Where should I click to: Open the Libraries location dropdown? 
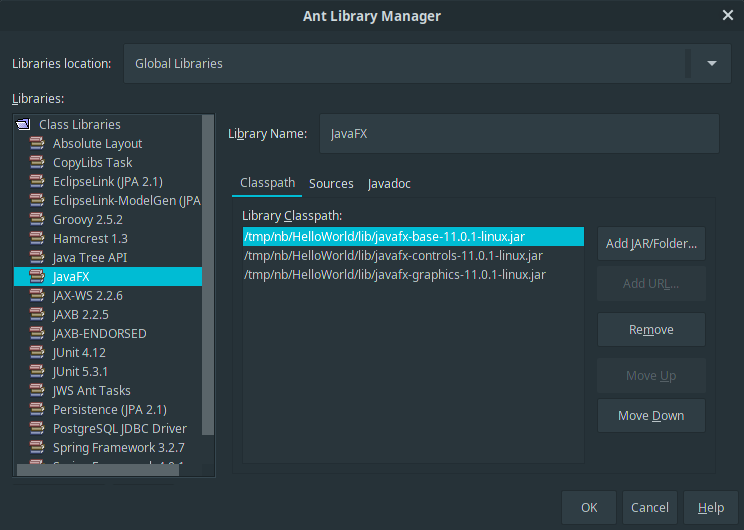point(711,63)
